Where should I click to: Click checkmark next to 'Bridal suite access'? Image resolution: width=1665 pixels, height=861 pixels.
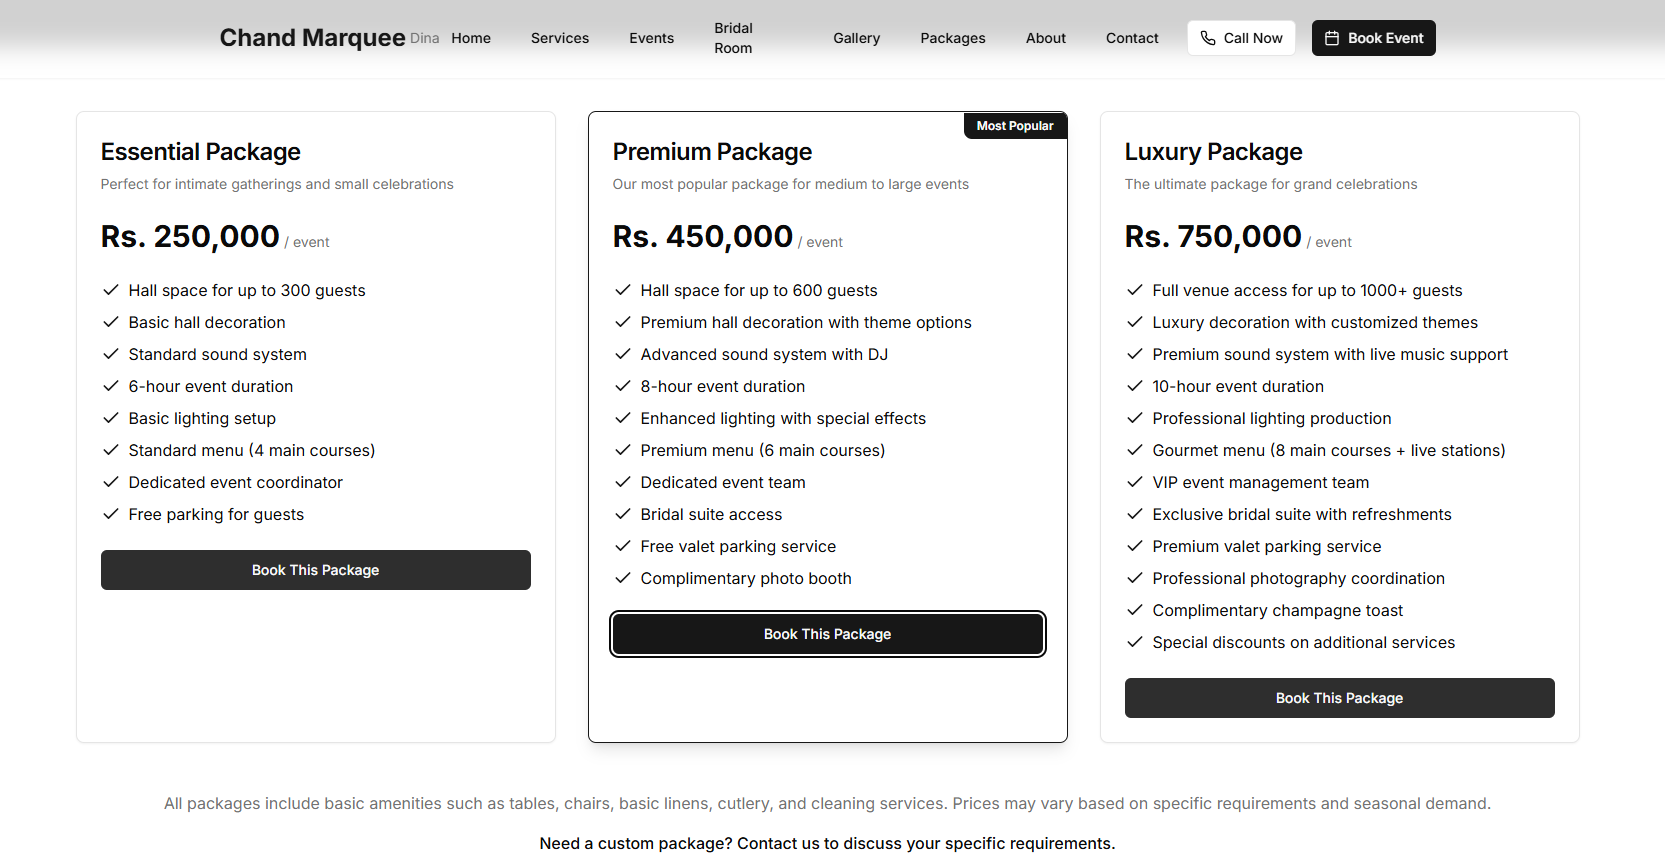click(622, 514)
